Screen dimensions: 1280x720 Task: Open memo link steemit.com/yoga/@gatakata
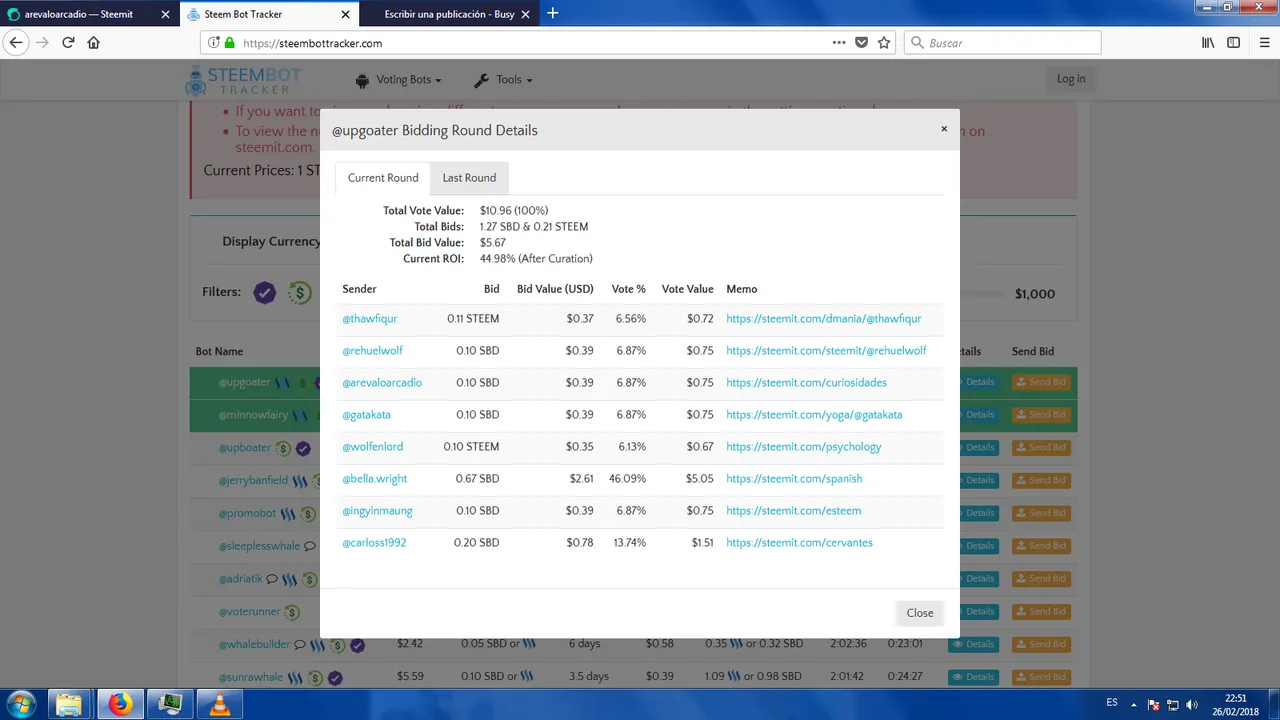tap(814, 415)
